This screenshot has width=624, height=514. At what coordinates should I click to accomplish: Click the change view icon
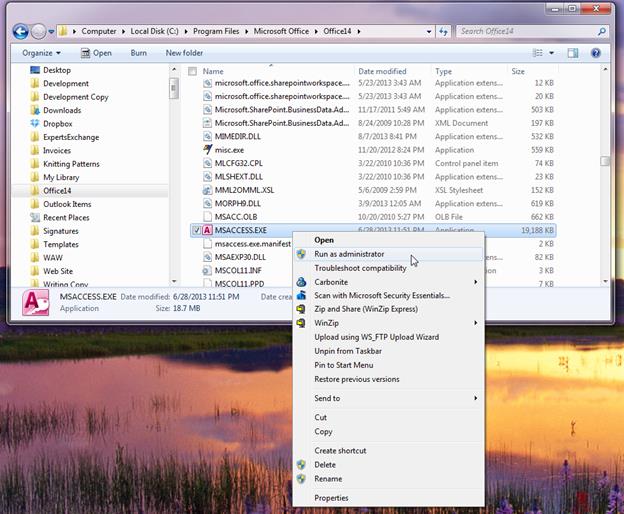tap(538, 53)
